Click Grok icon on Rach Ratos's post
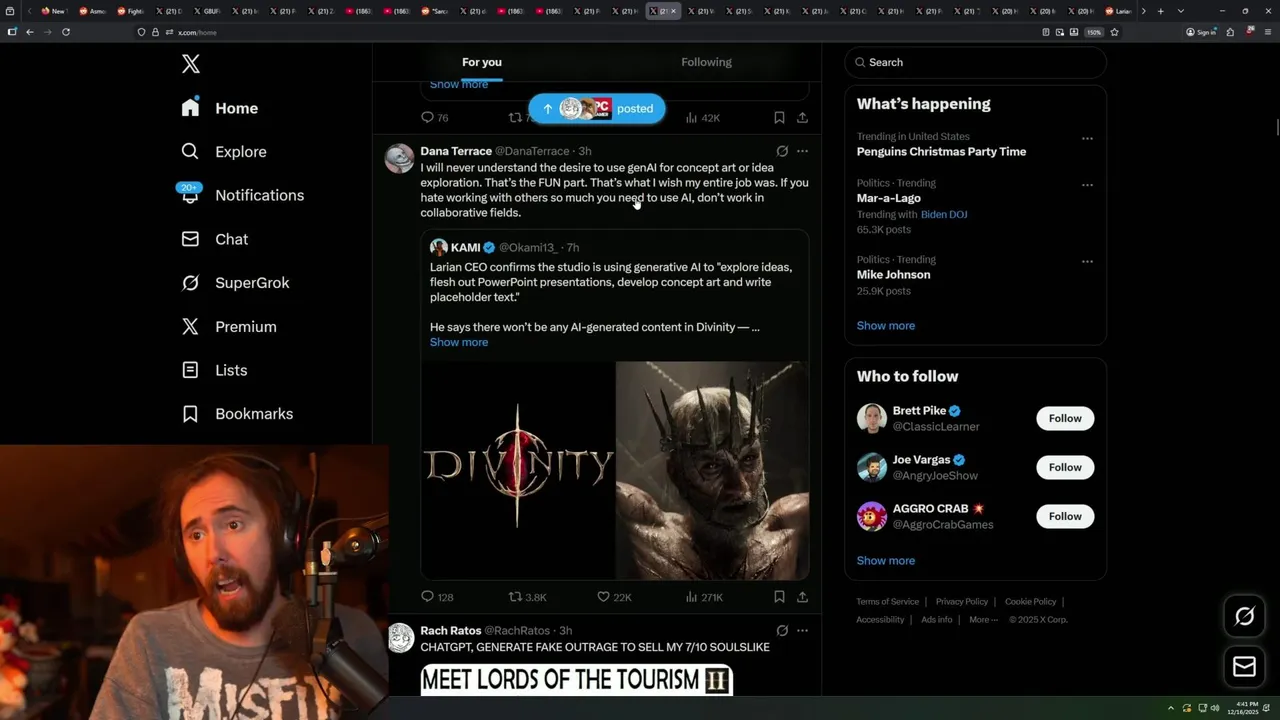Screen dimensions: 1280x720 point(782,630)
